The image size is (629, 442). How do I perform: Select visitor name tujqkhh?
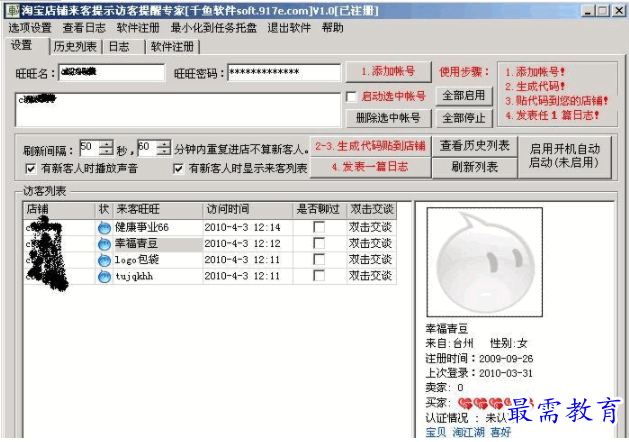tap(134, 276)
